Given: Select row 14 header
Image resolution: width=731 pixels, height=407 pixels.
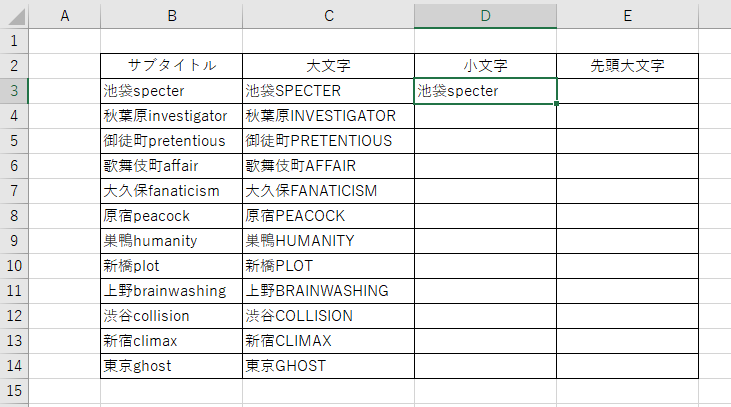Looking at the screenshot, I should coord(14,366).
